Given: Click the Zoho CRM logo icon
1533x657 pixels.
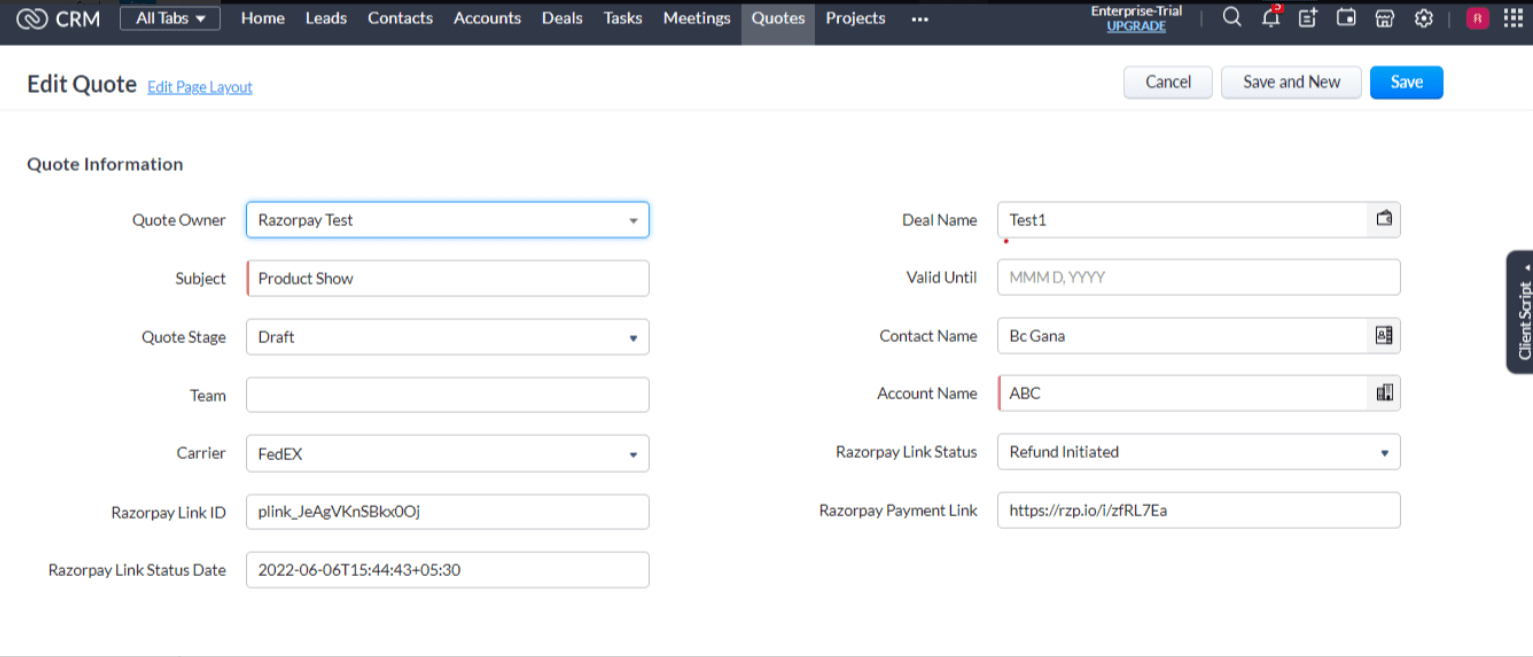Looking at the screenshot, I should click(32, 18).
